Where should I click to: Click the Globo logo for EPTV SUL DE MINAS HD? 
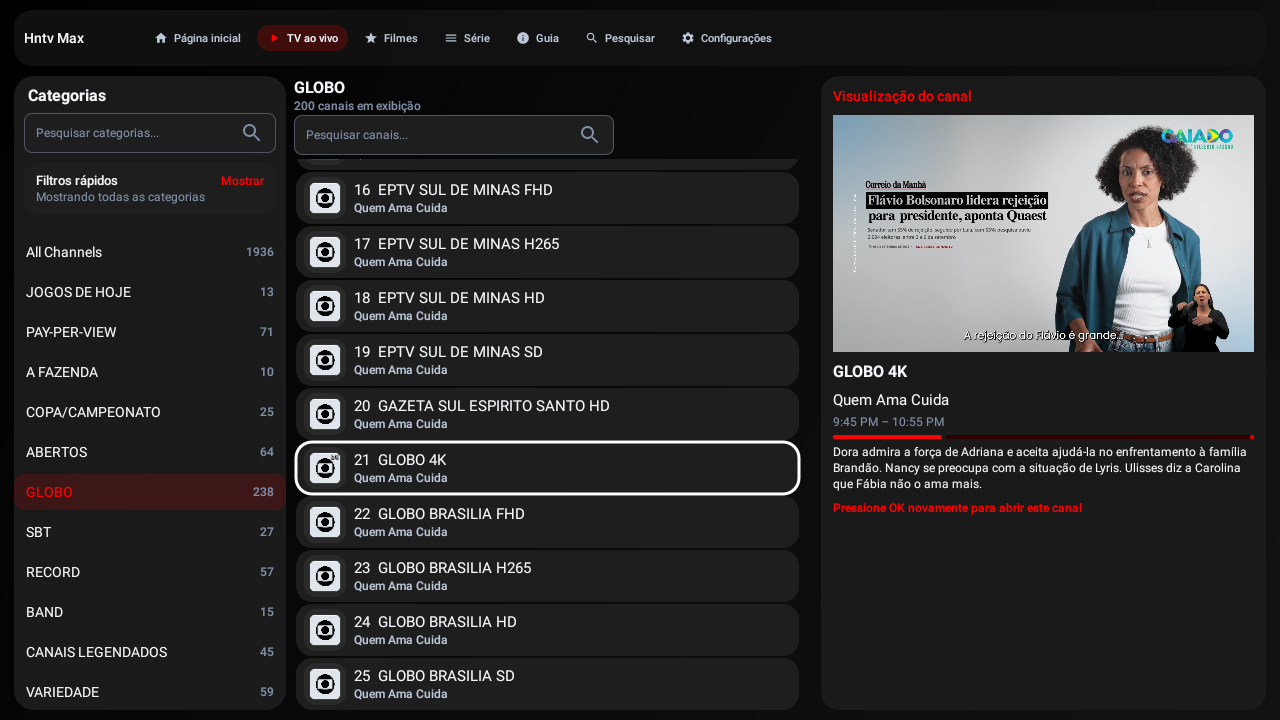coord(325,306)
